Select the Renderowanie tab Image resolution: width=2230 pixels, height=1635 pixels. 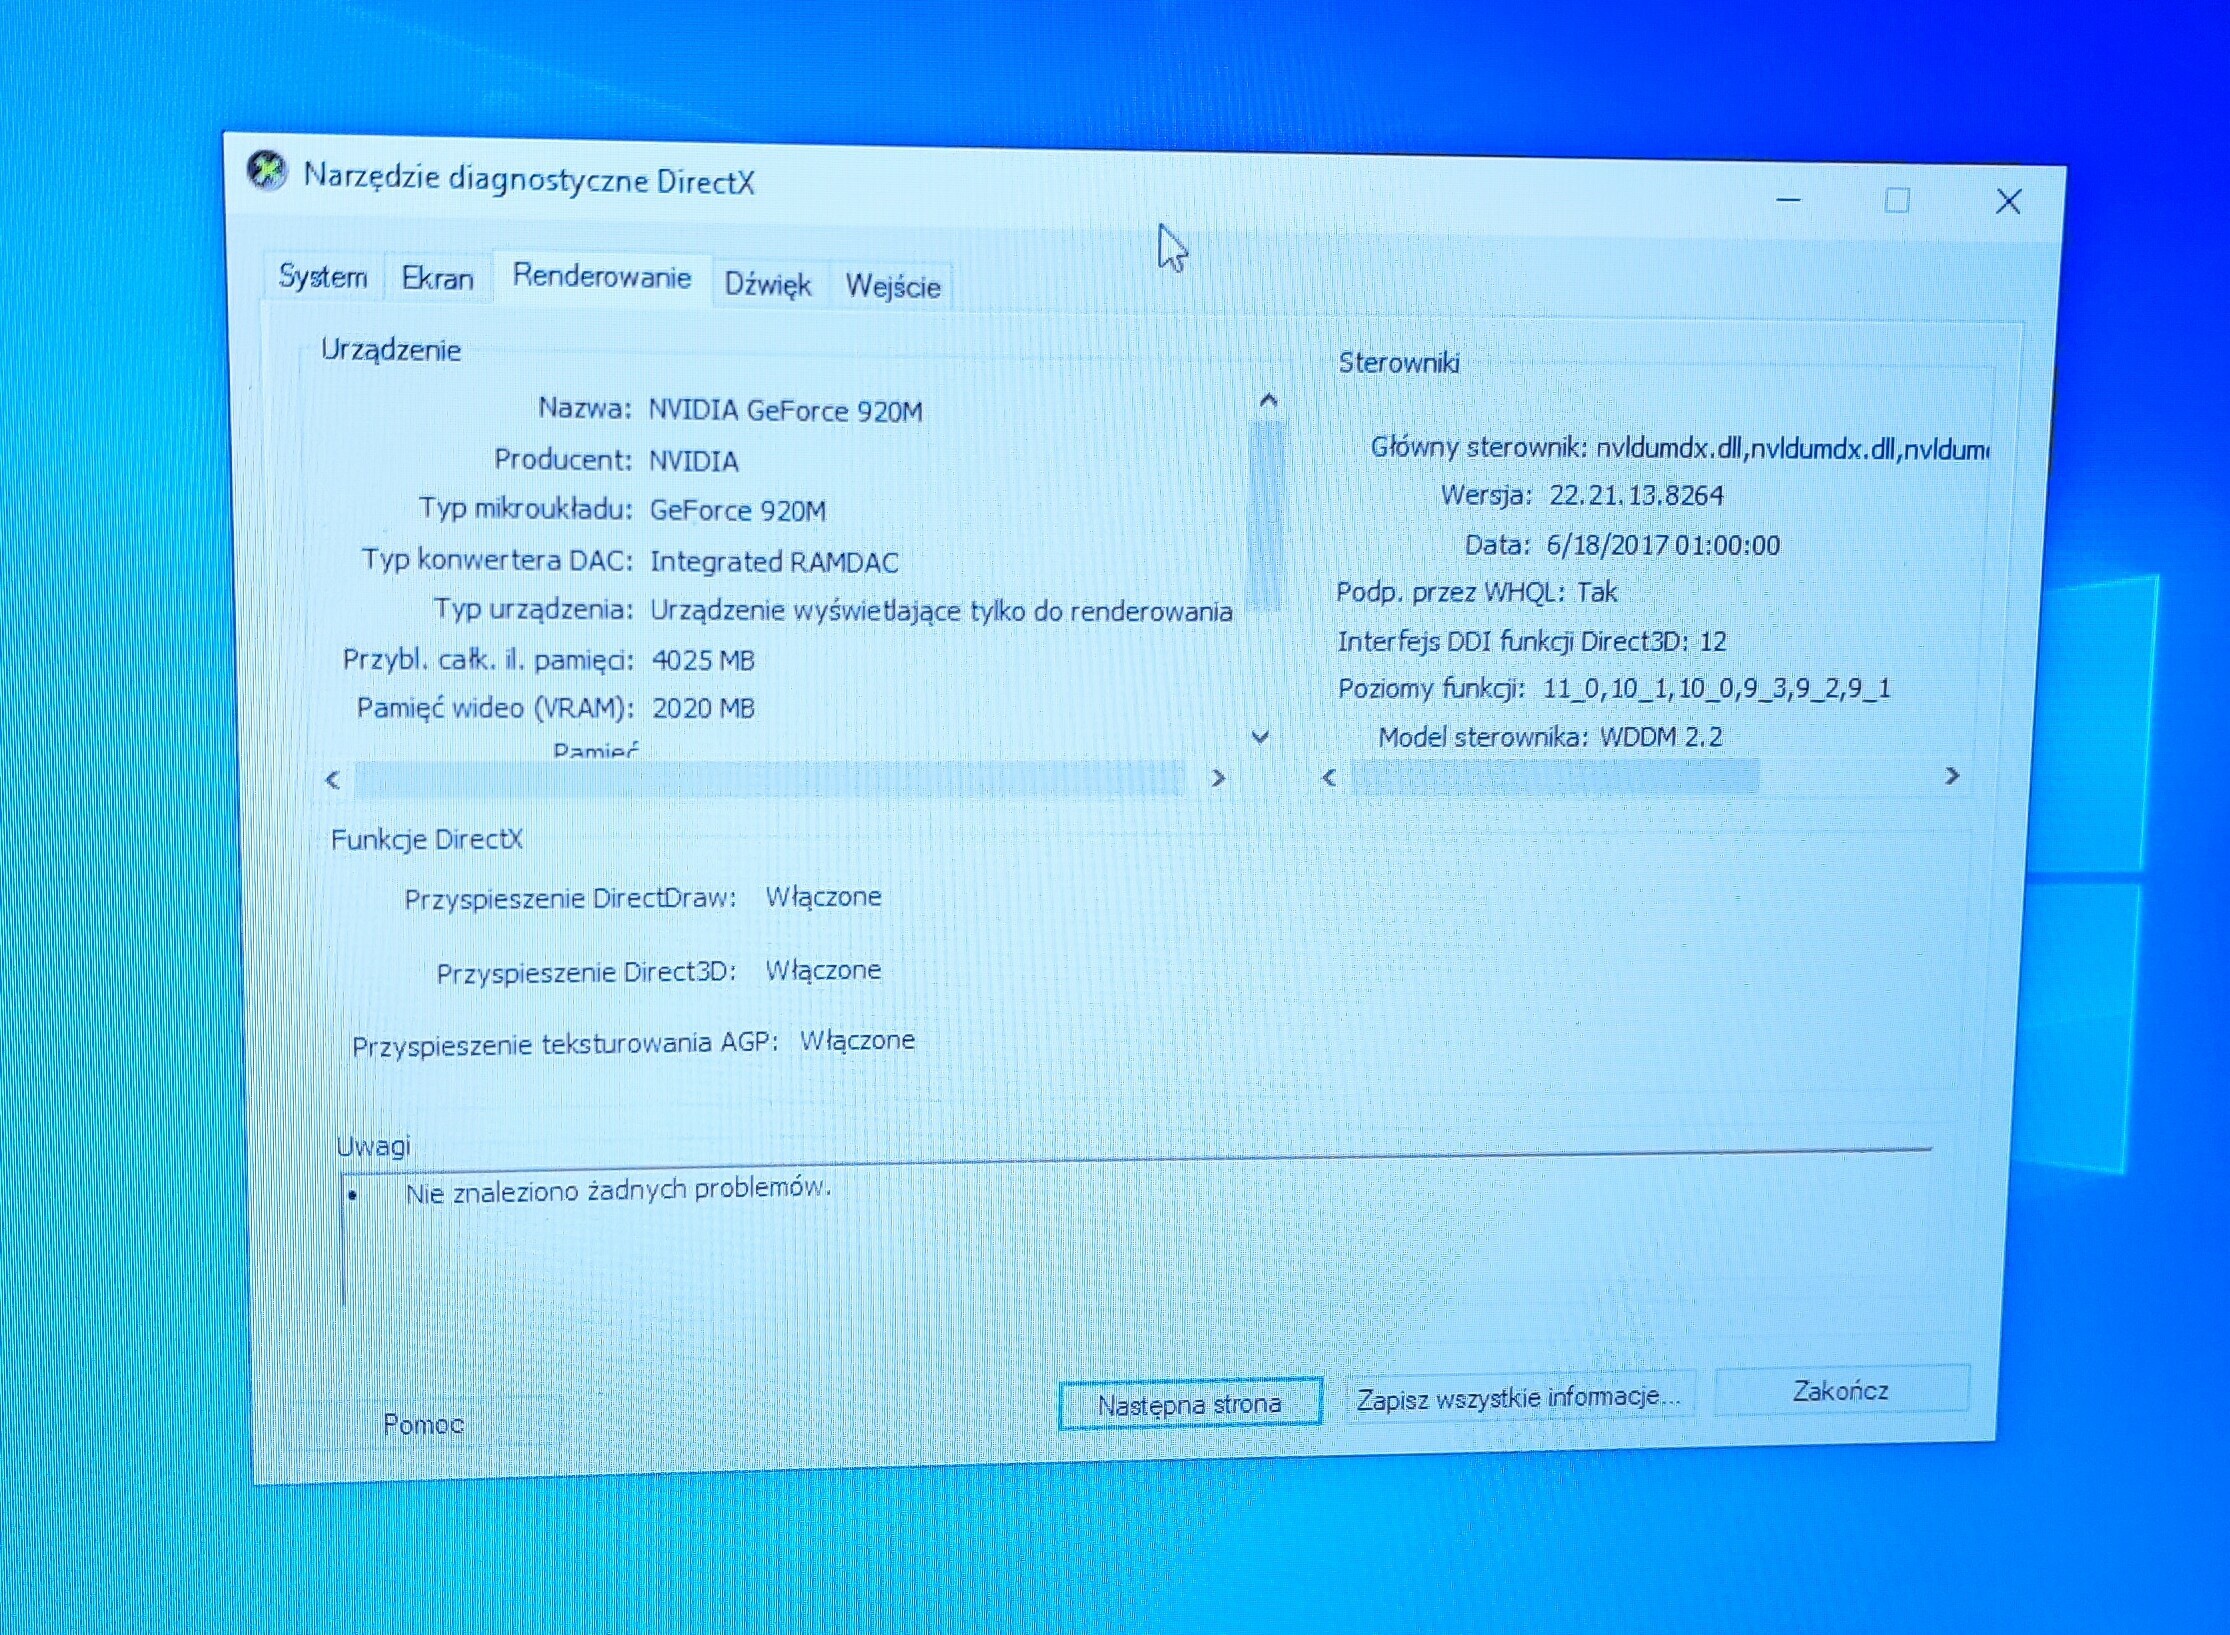[602, 276]
